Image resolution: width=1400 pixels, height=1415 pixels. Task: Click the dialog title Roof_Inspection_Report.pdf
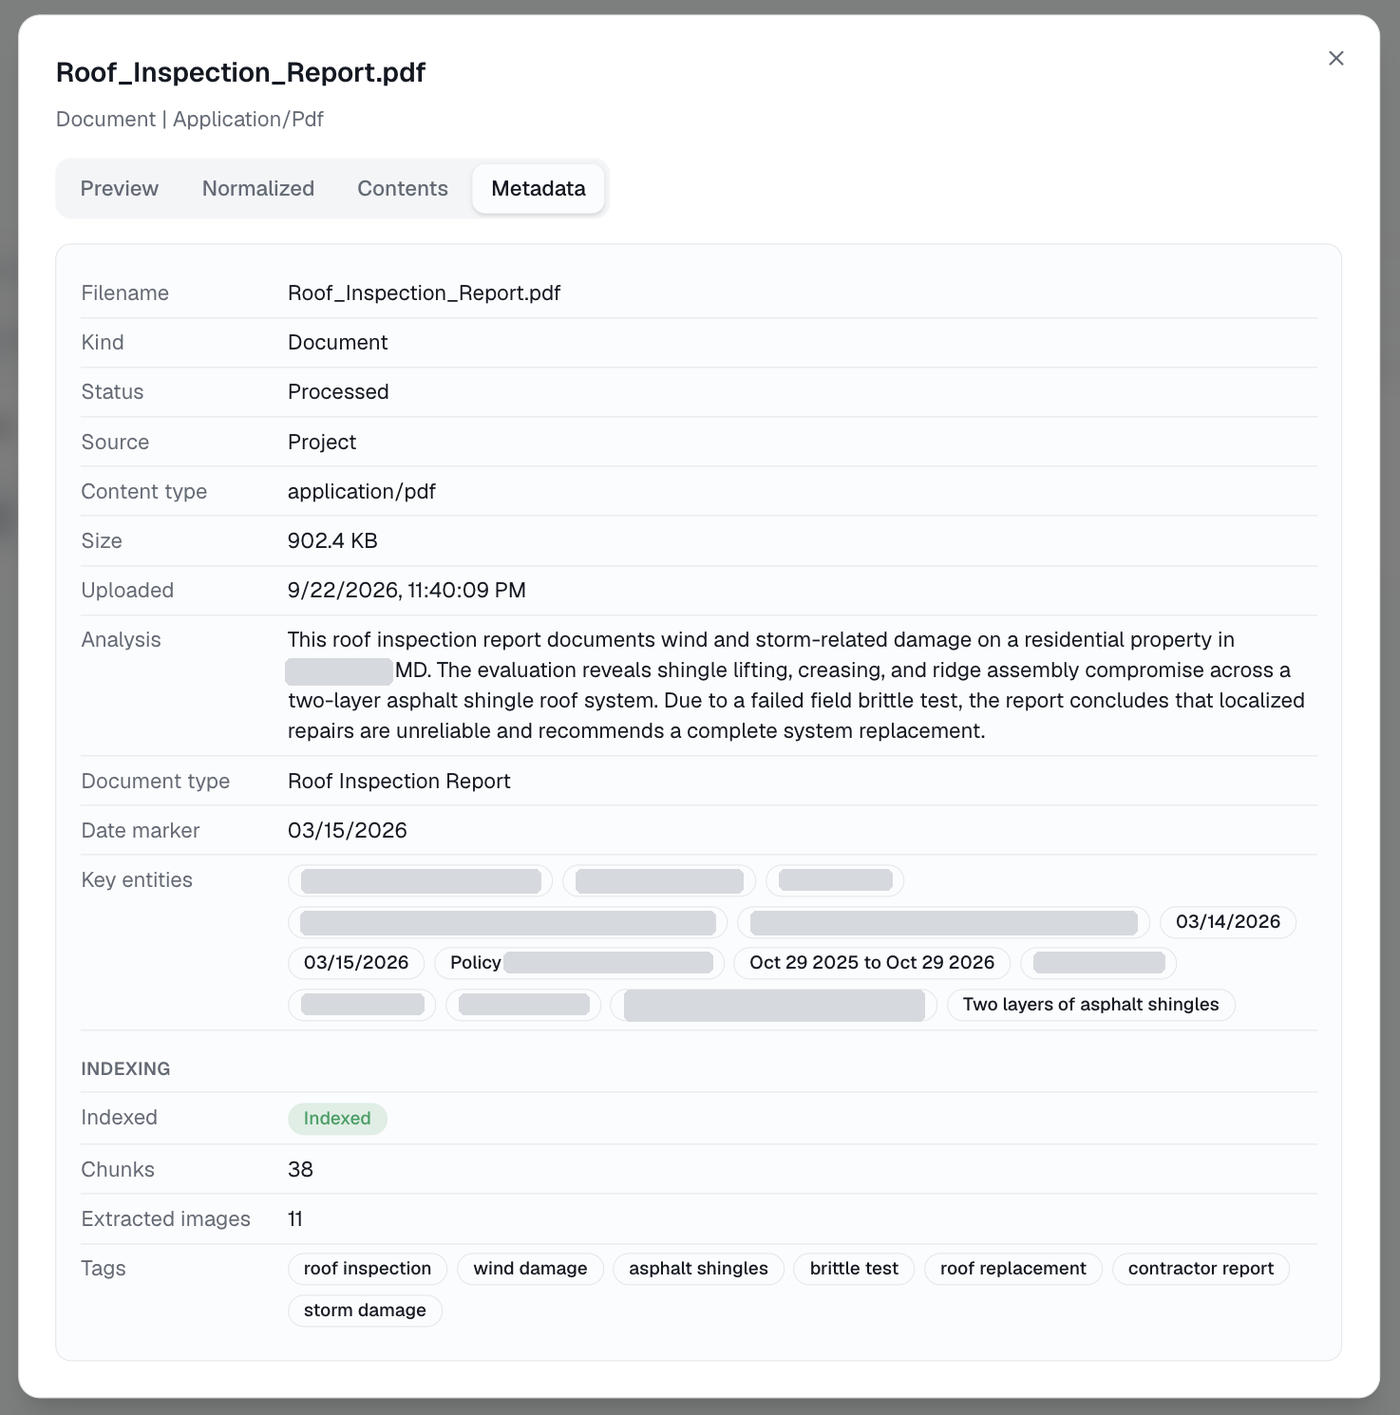pos(241,72)
